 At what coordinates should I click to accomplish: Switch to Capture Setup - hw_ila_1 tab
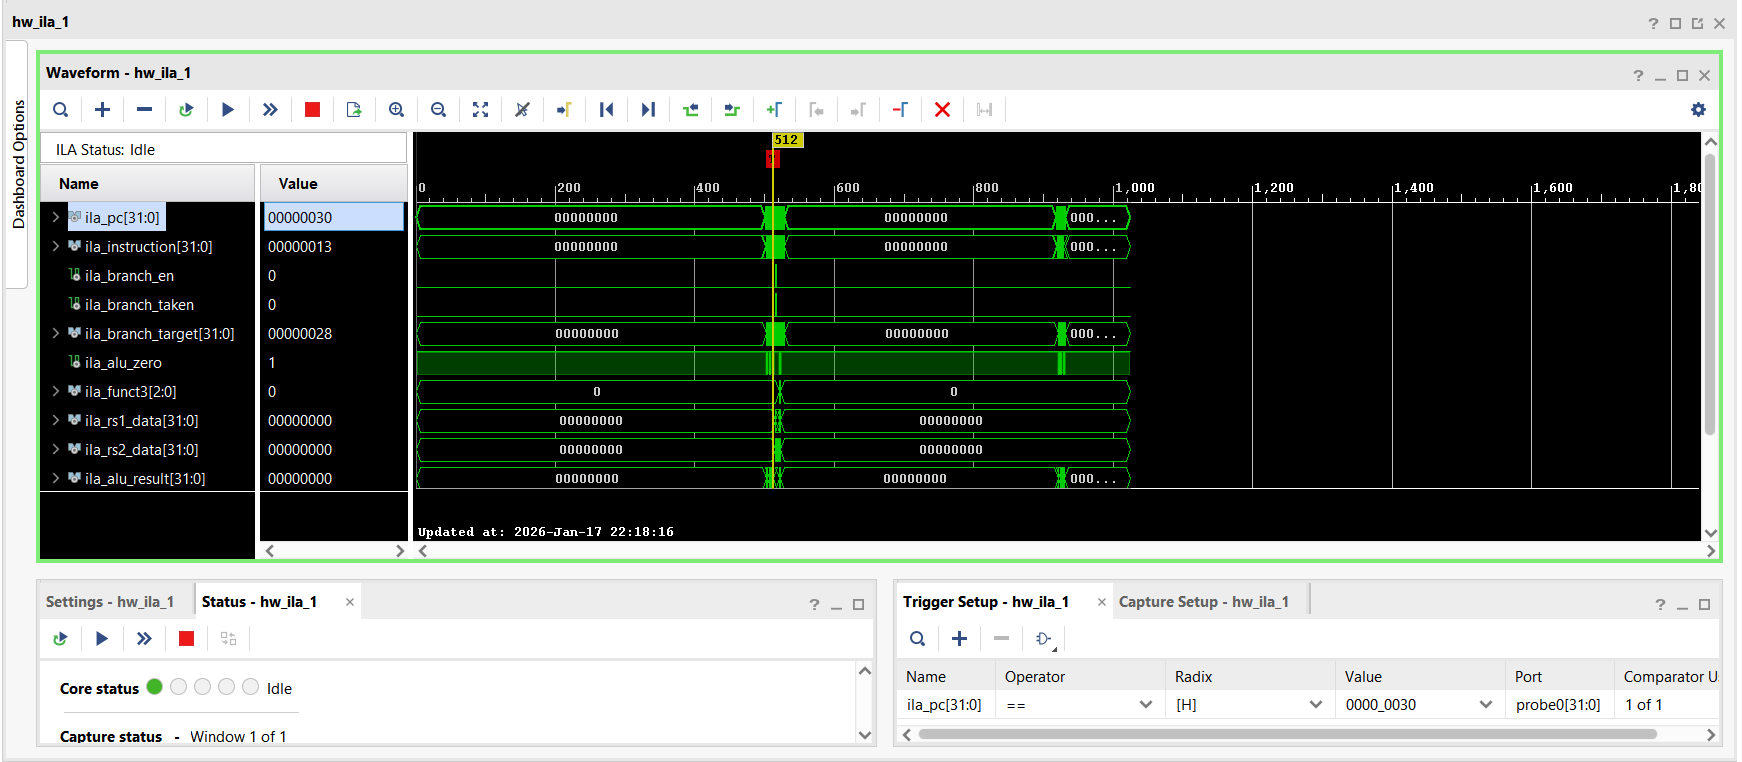pos(1204,602)
